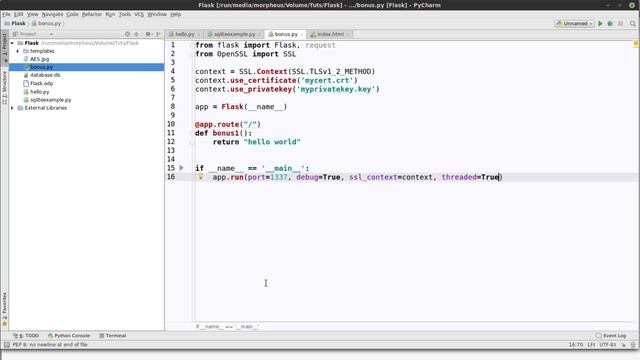Switch to the hello.py tab
Screen dimensions: 640x360
(x=184, y=34)
